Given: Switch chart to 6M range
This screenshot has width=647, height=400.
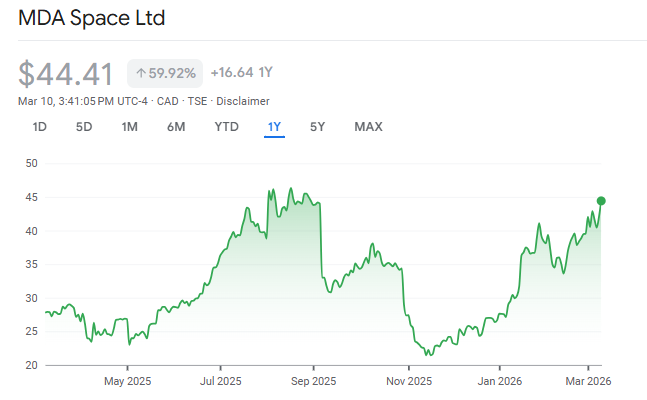Looking at the screenshot, I should (176, 127).
